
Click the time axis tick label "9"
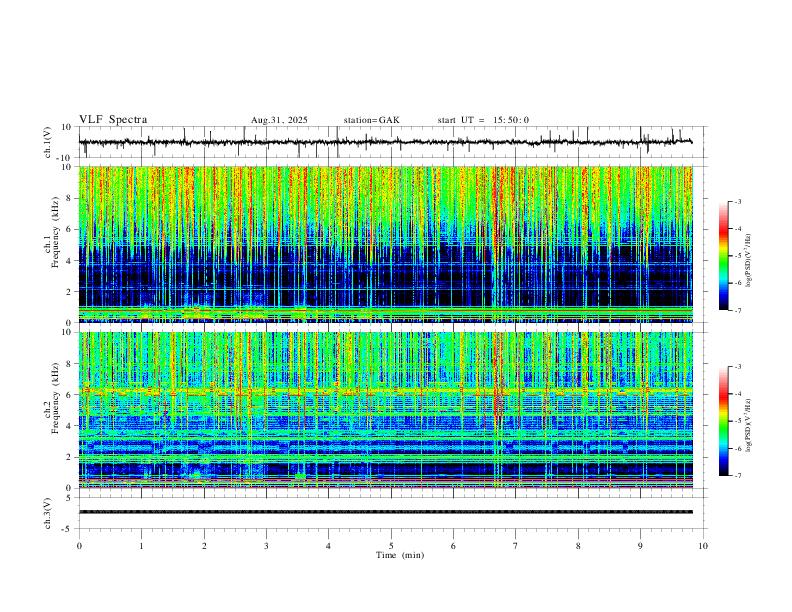click(640, 546)
